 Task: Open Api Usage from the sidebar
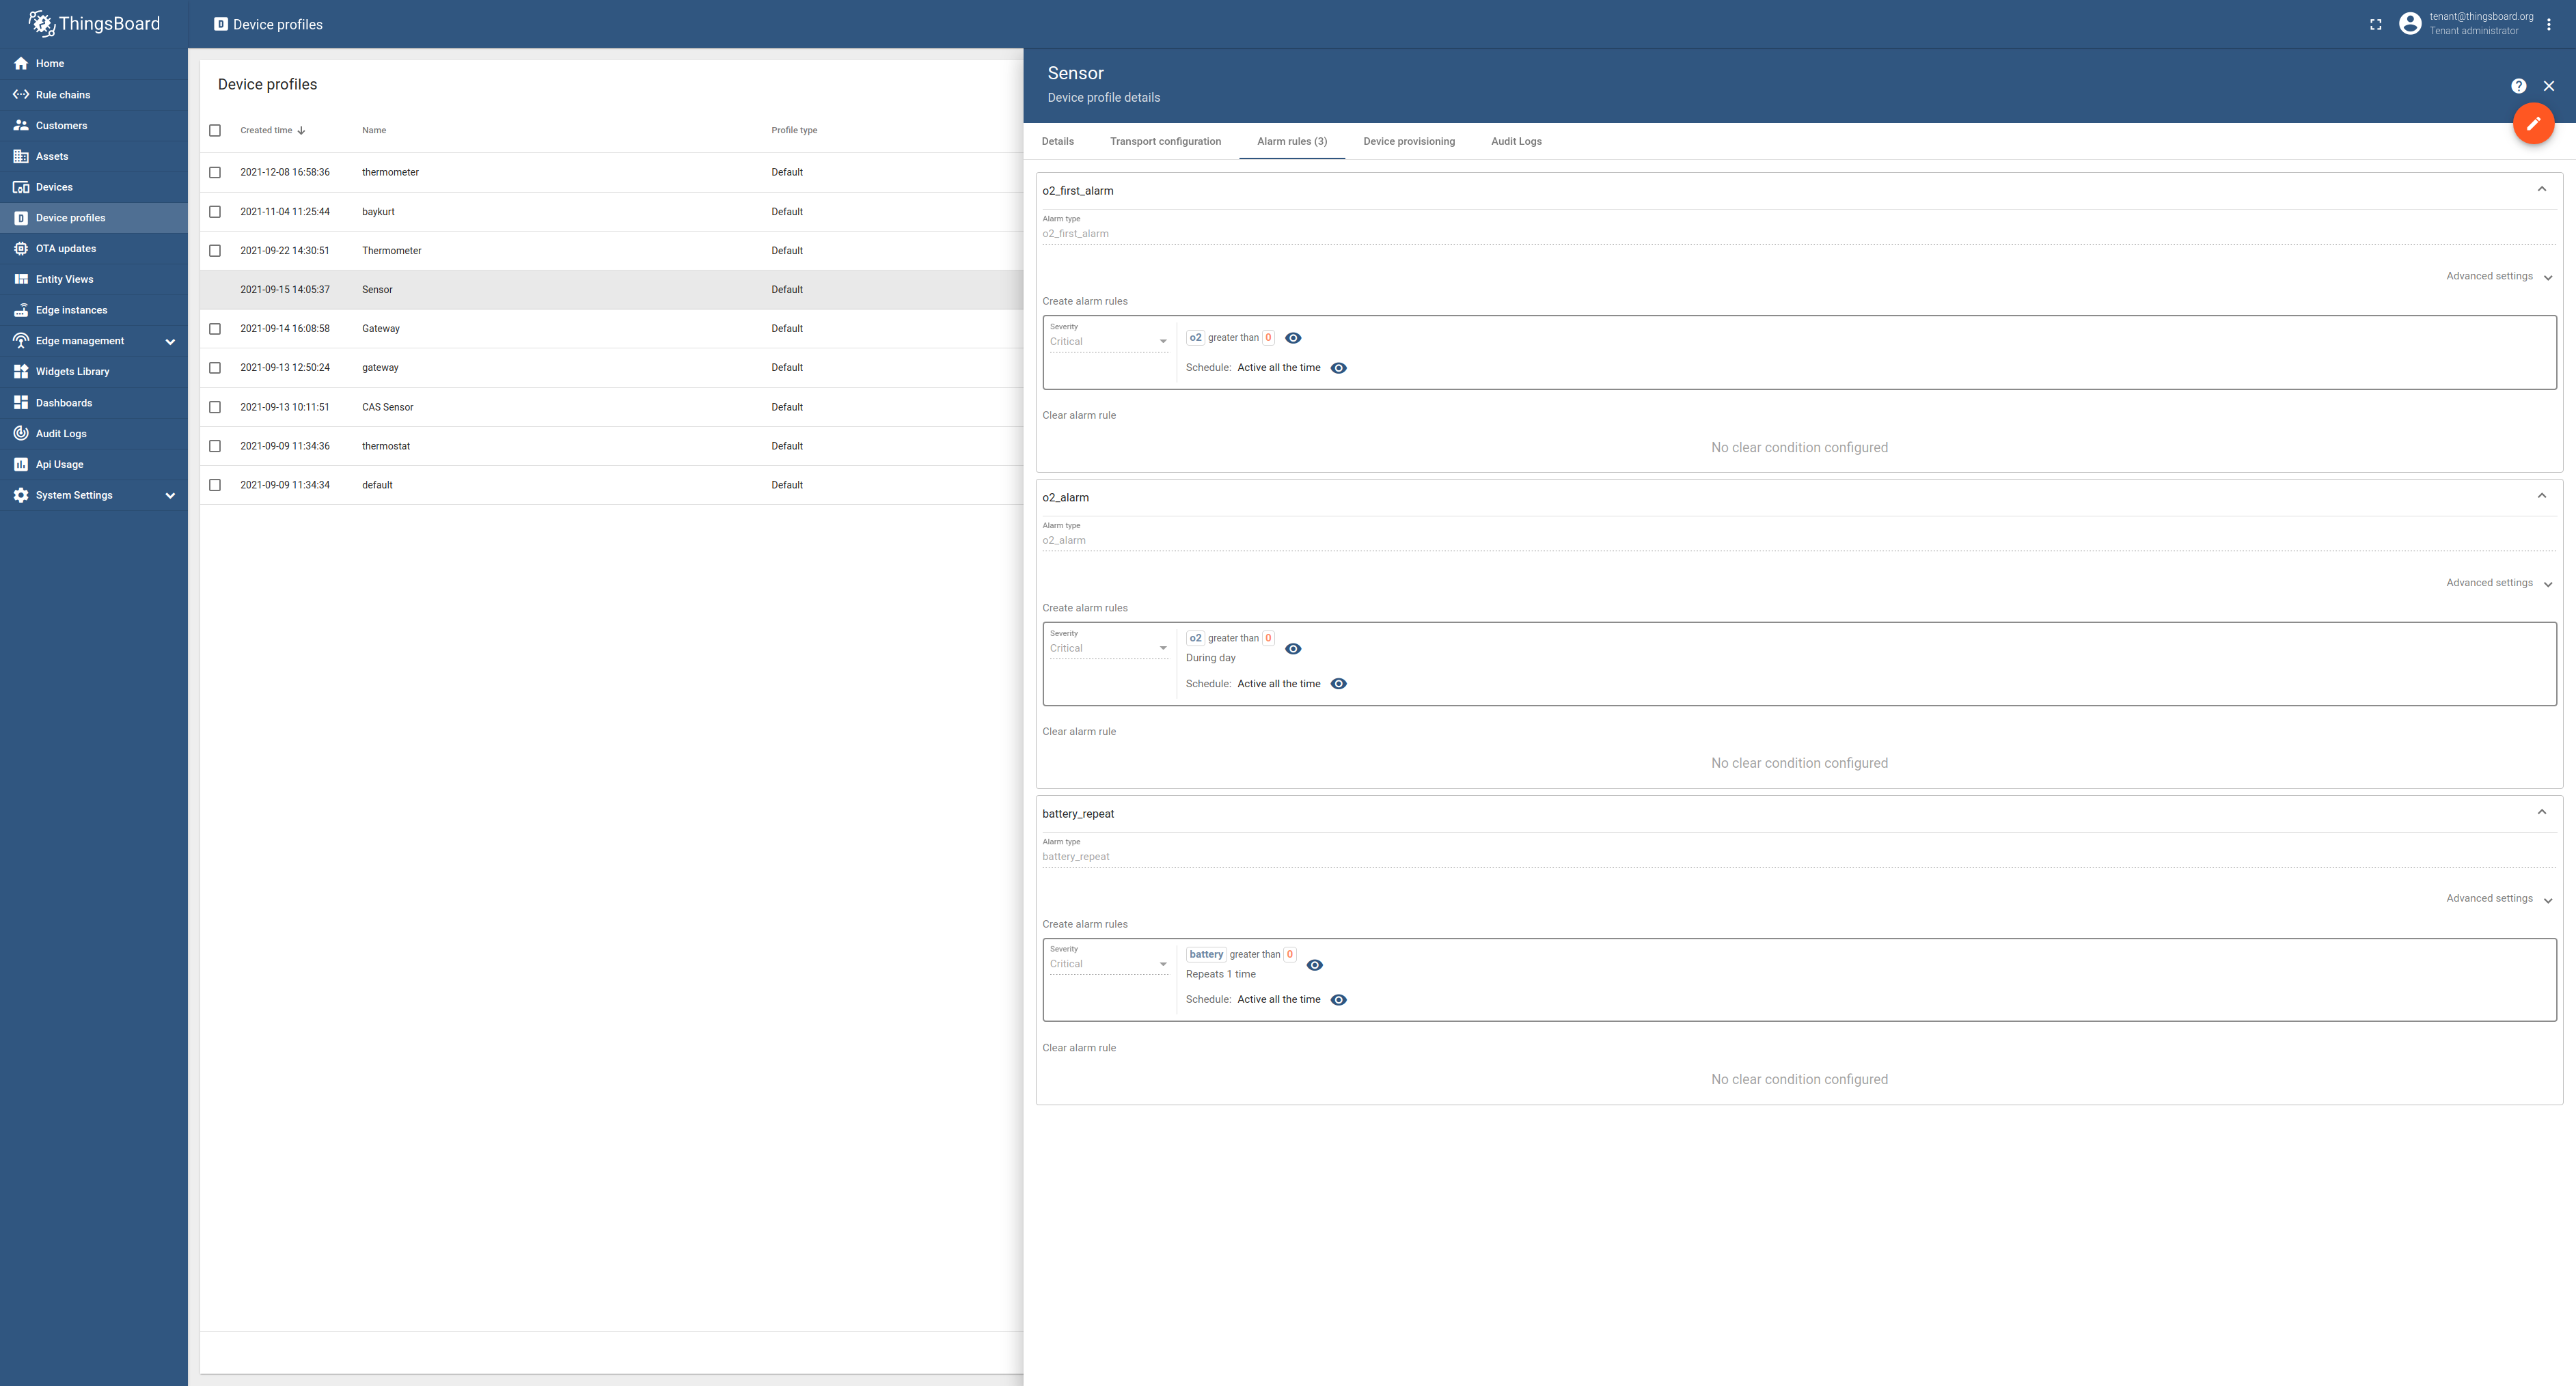pos(59,464)
